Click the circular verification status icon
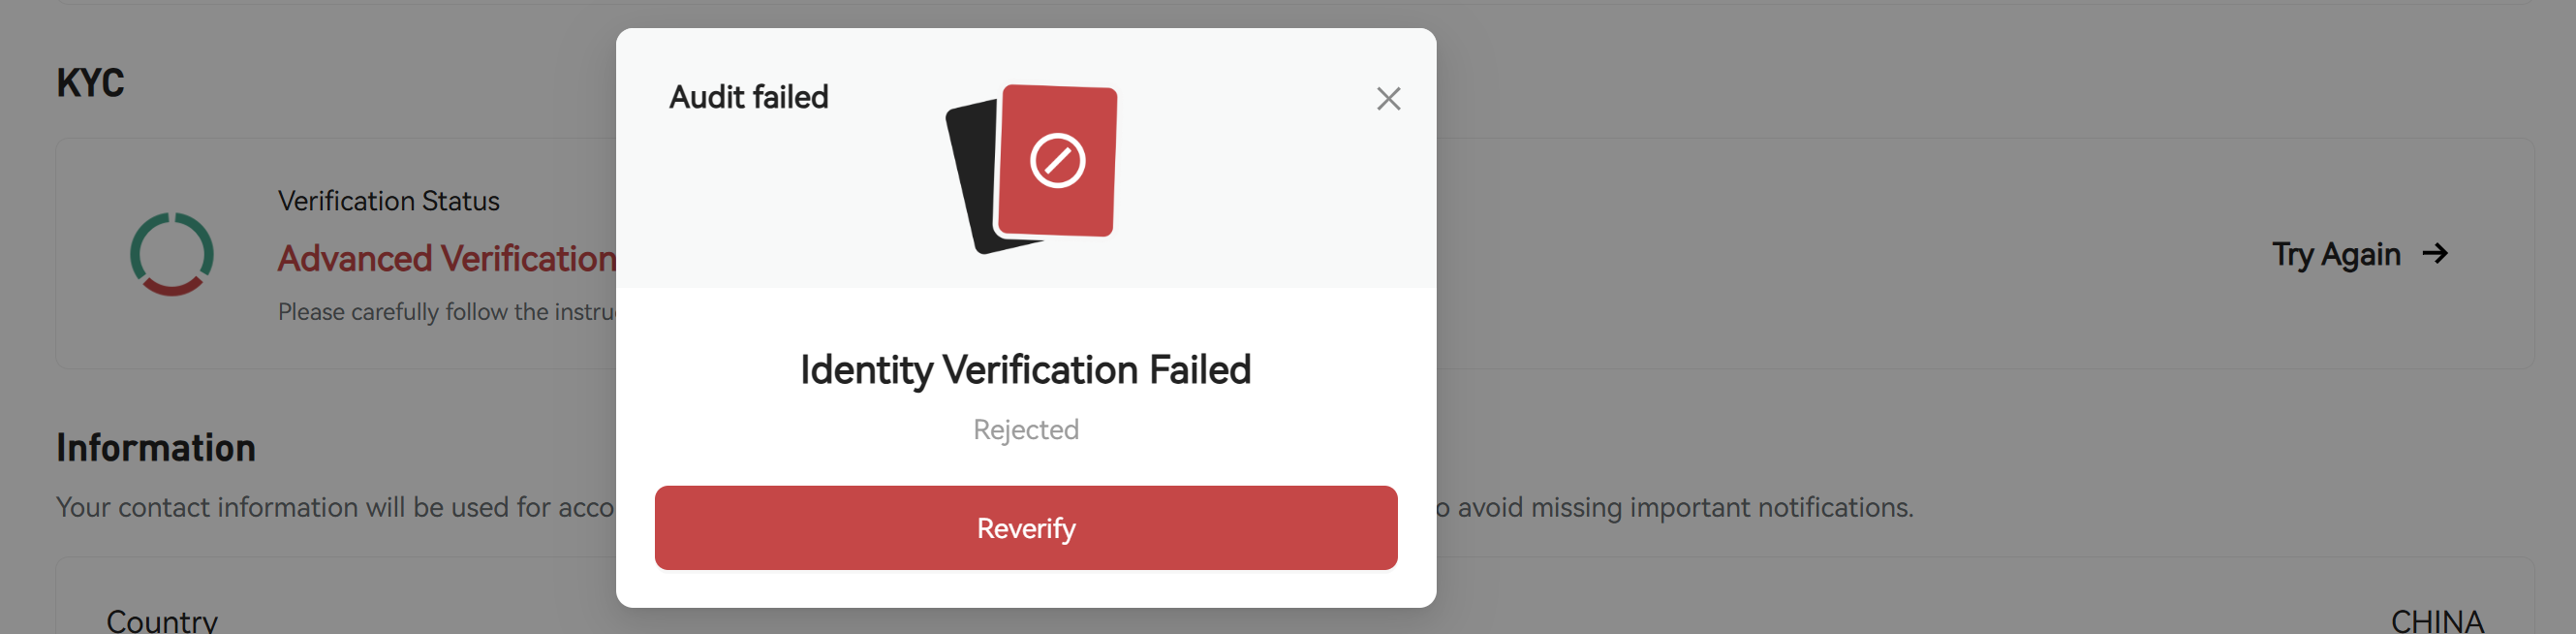 click(x=172, y=253)
